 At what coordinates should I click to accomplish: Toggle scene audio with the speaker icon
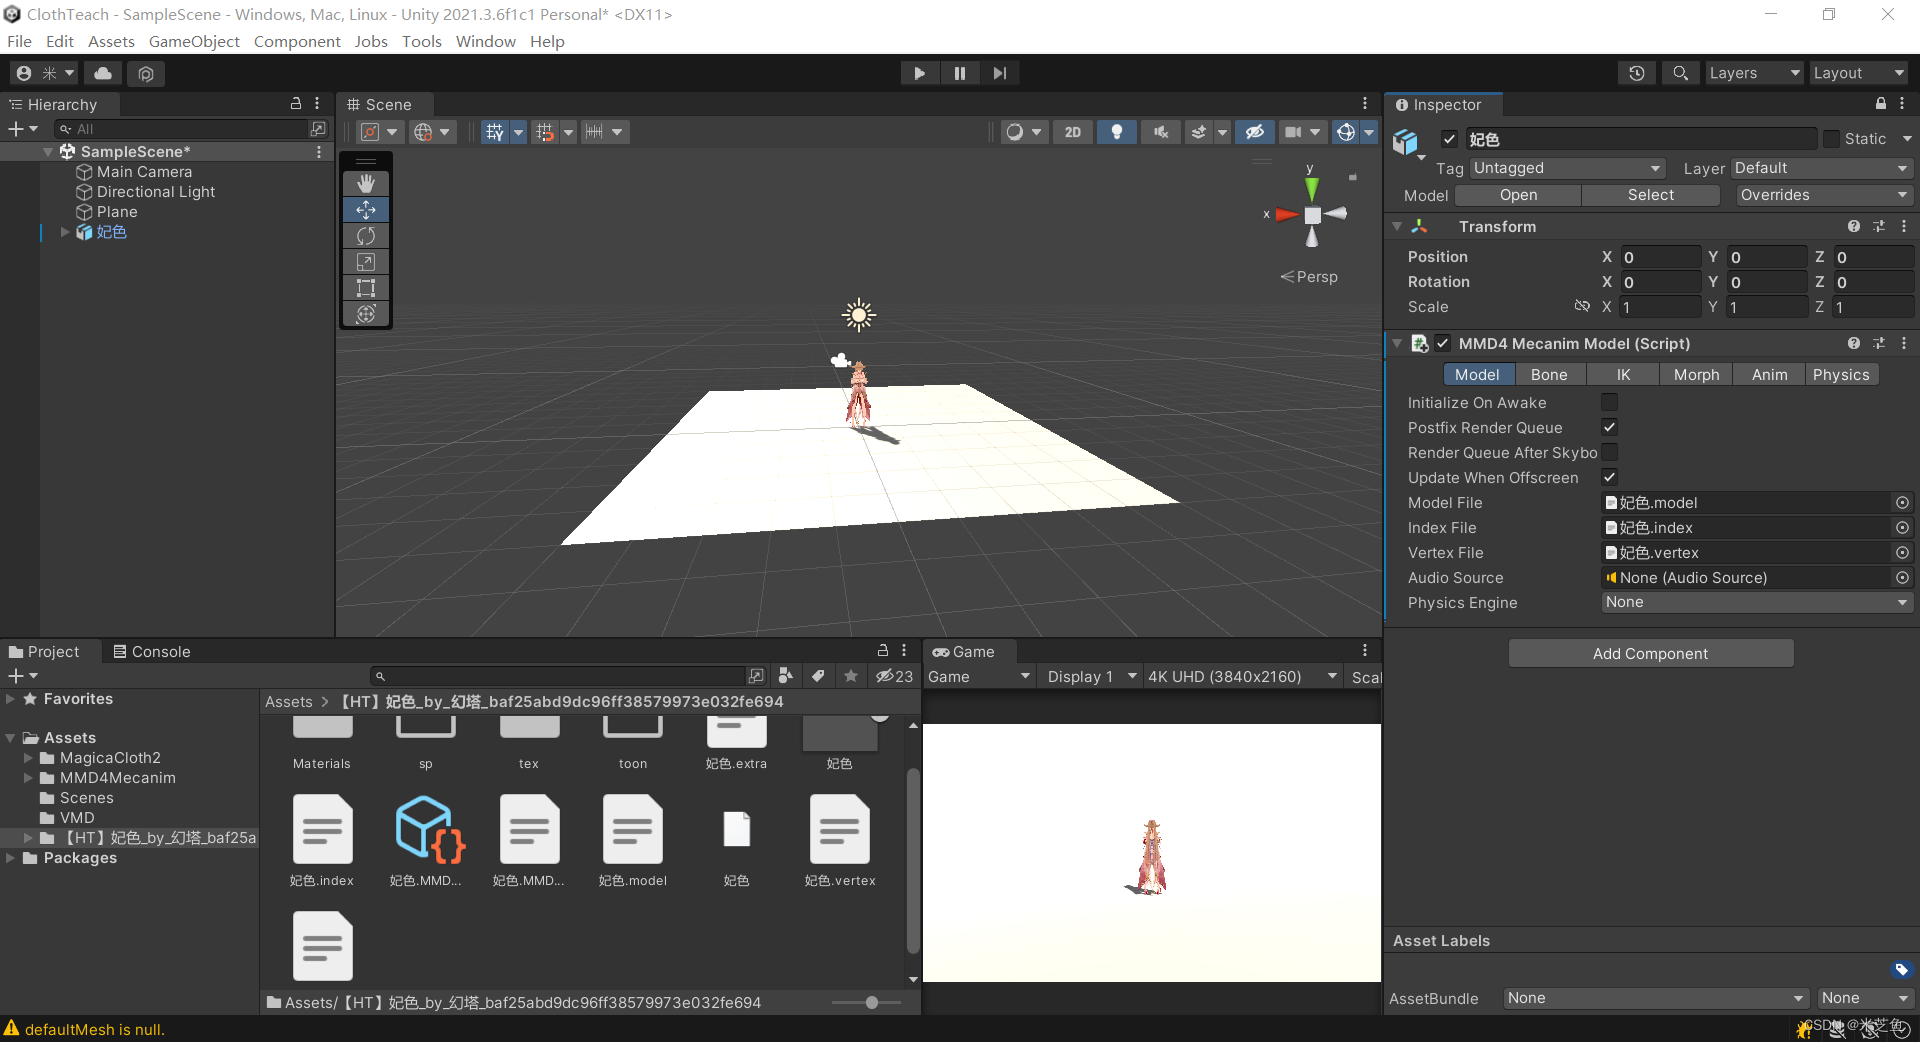tap(1160, 132)
